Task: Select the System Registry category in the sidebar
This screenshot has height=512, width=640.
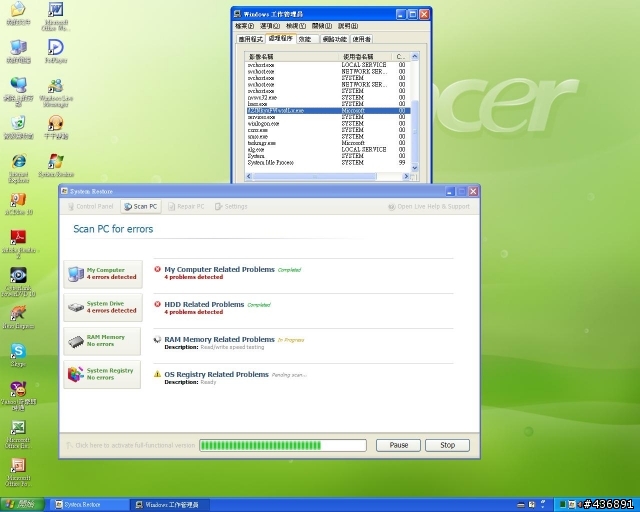Action: click(102, 374)
